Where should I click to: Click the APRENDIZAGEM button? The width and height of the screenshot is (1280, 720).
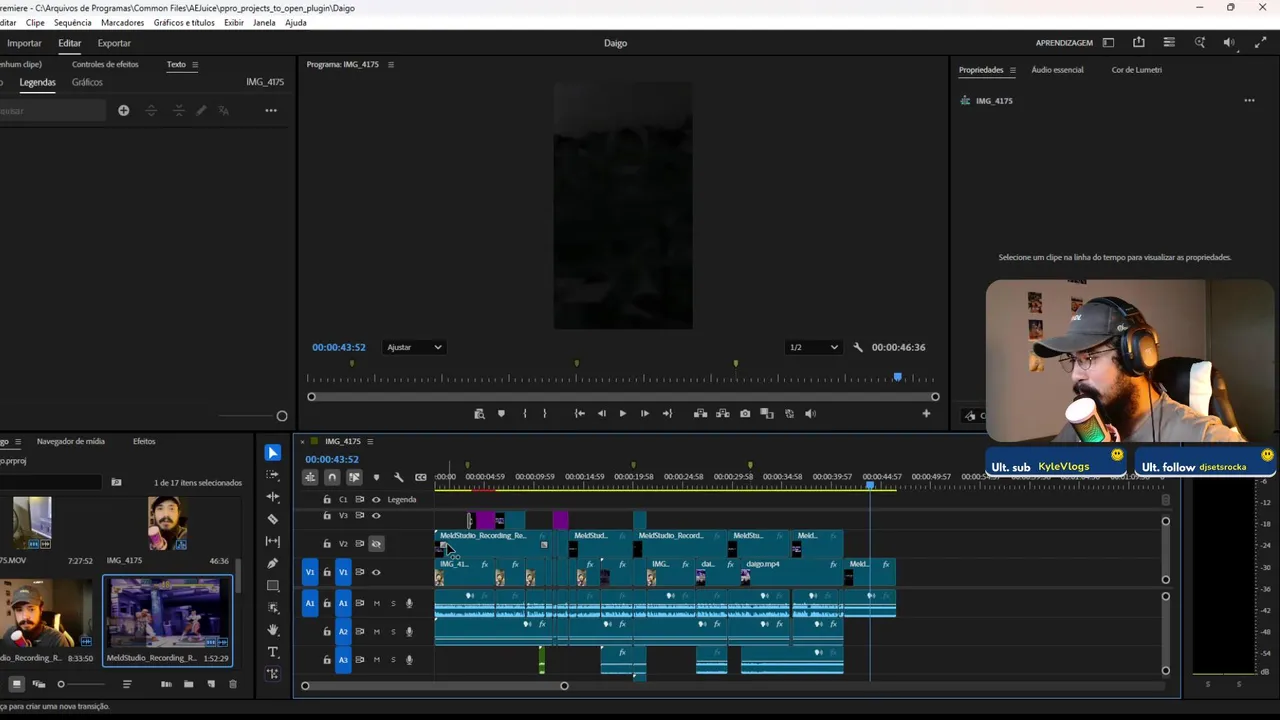pyautogui.click(x=1064, y=43)
